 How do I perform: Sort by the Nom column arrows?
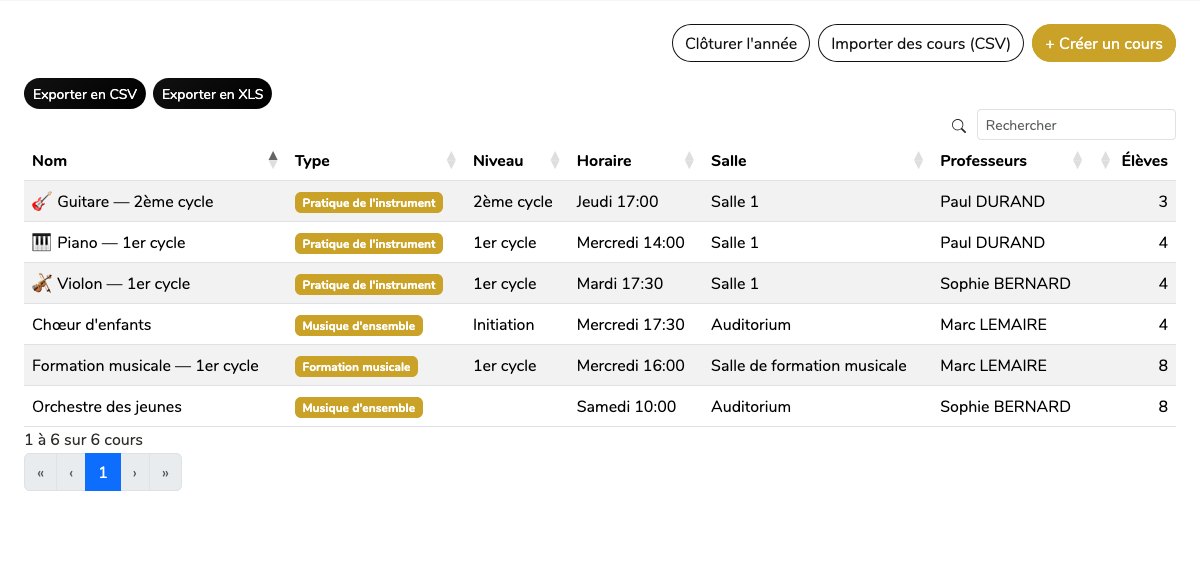pyautogui.click(x=273, y=160)
